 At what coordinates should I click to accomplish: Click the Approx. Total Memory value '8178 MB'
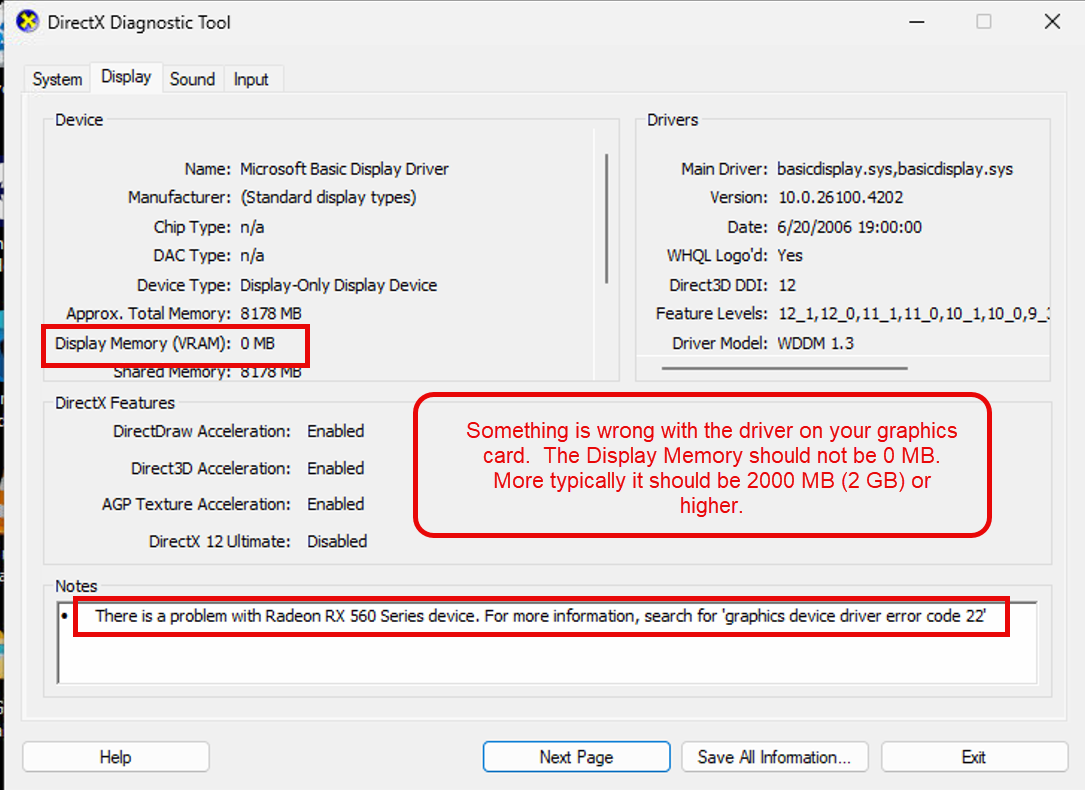tap(271, 314)
